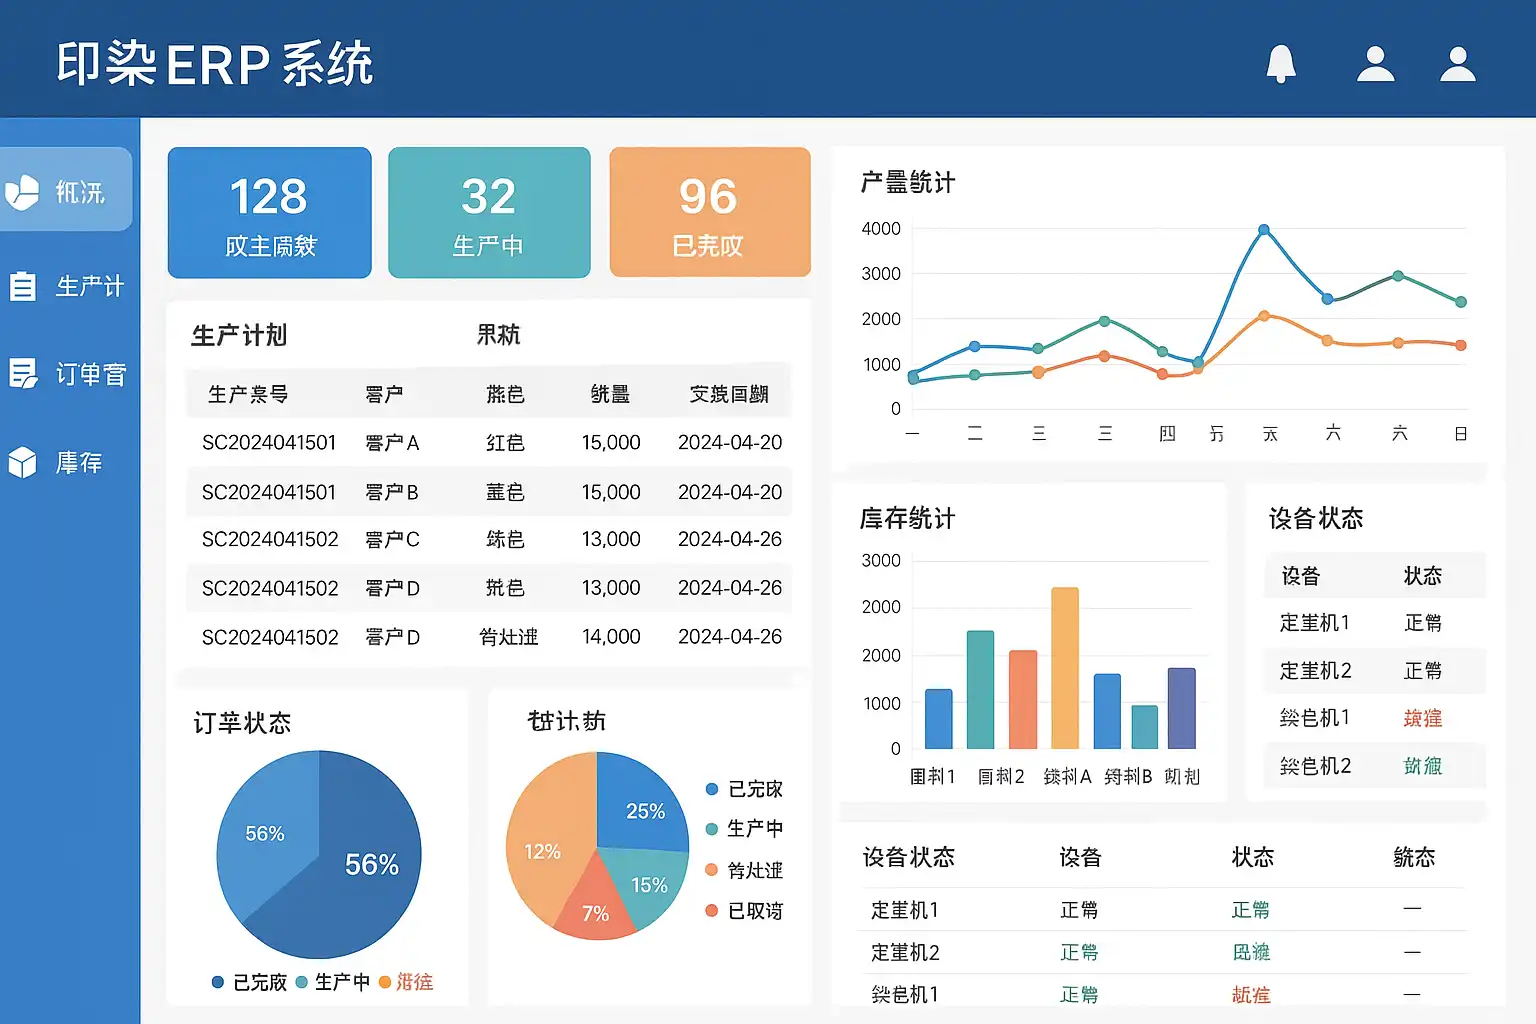The height and width of the screenshot is (1024, 1536).
Task: Click the notification bell icon
Action: [1281, 64]
